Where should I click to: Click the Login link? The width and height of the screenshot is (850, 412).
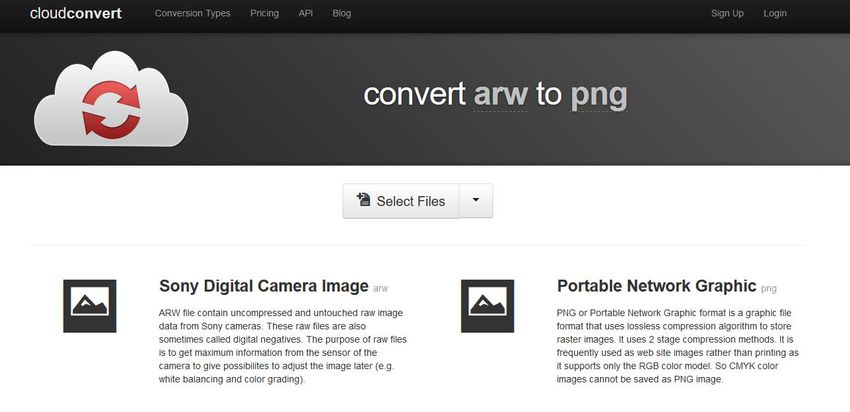(x=775, y=14)
